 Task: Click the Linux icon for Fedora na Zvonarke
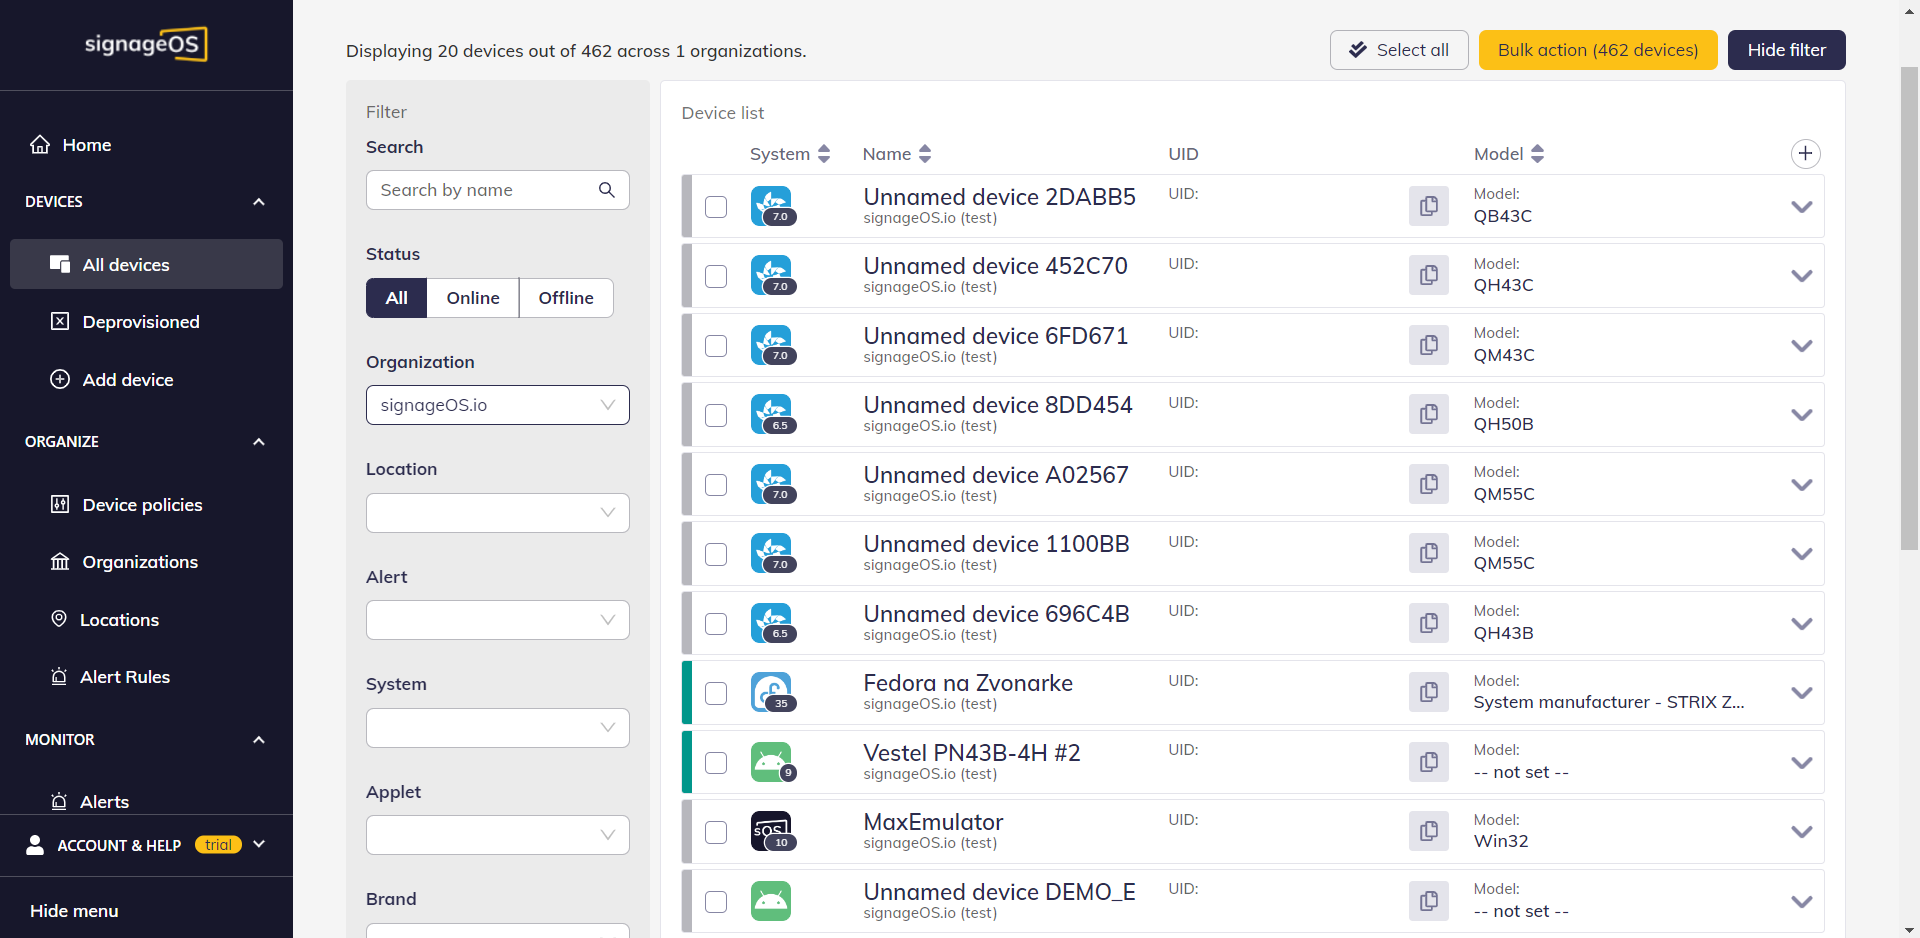pyautogui.click(x=771, y=692)
